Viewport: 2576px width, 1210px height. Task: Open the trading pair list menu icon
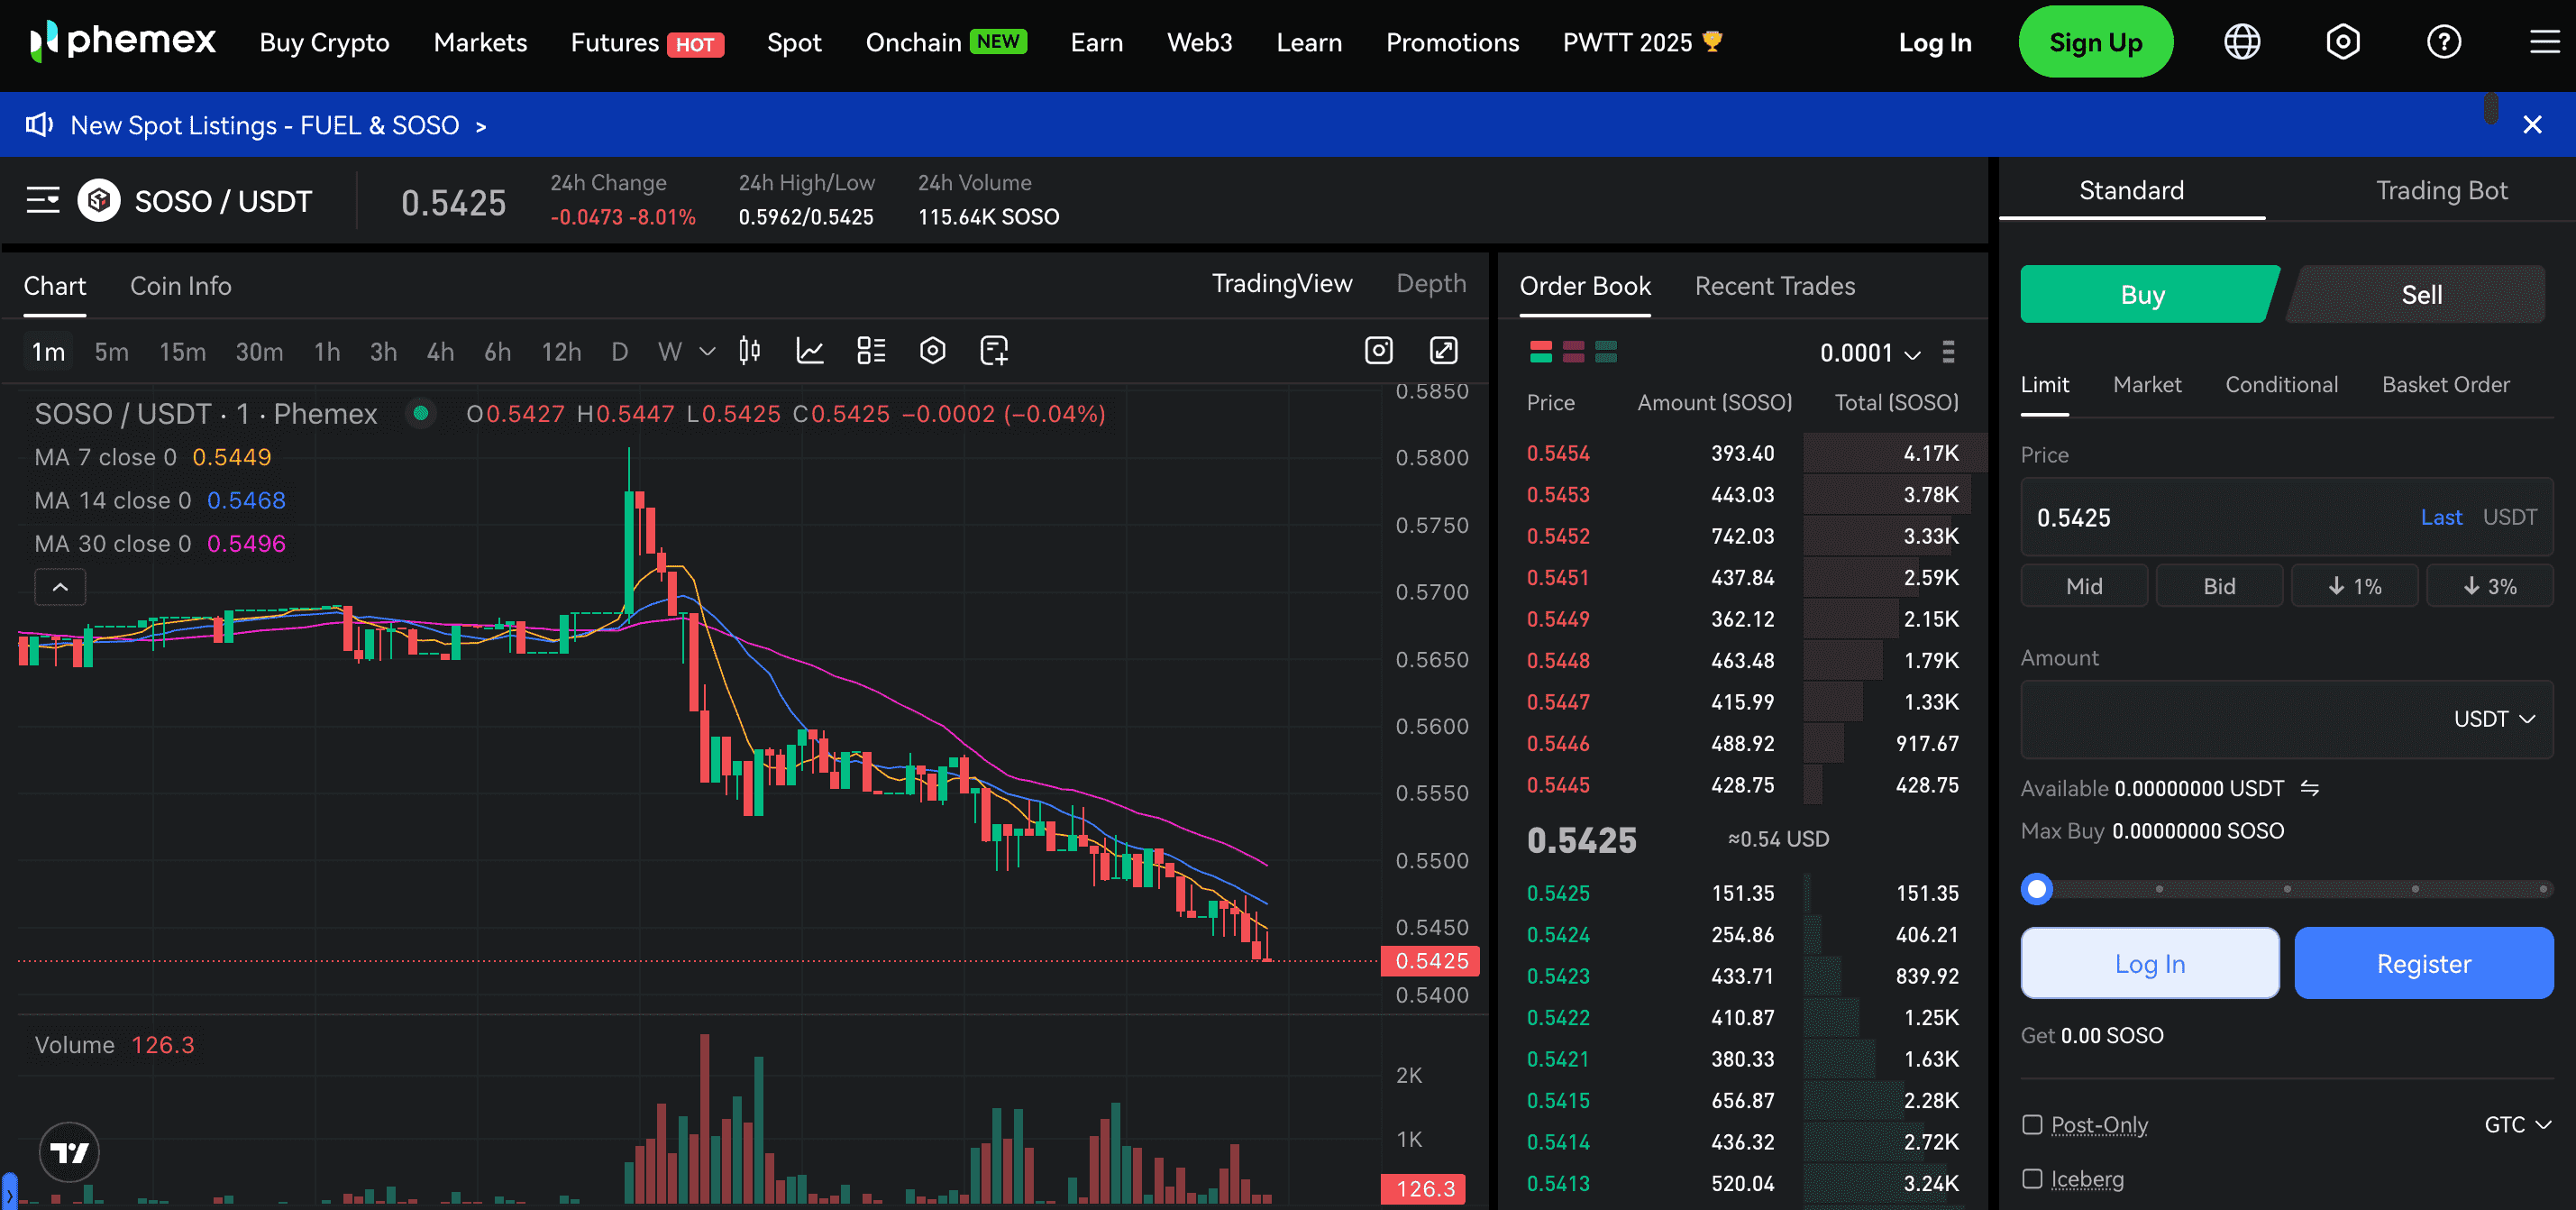(43, 200)
